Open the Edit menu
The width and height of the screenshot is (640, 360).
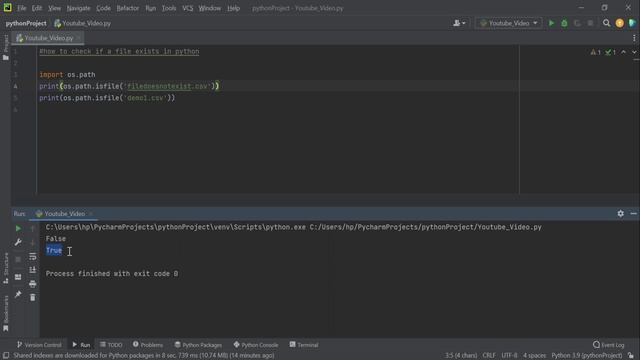[x=37, y=8]
